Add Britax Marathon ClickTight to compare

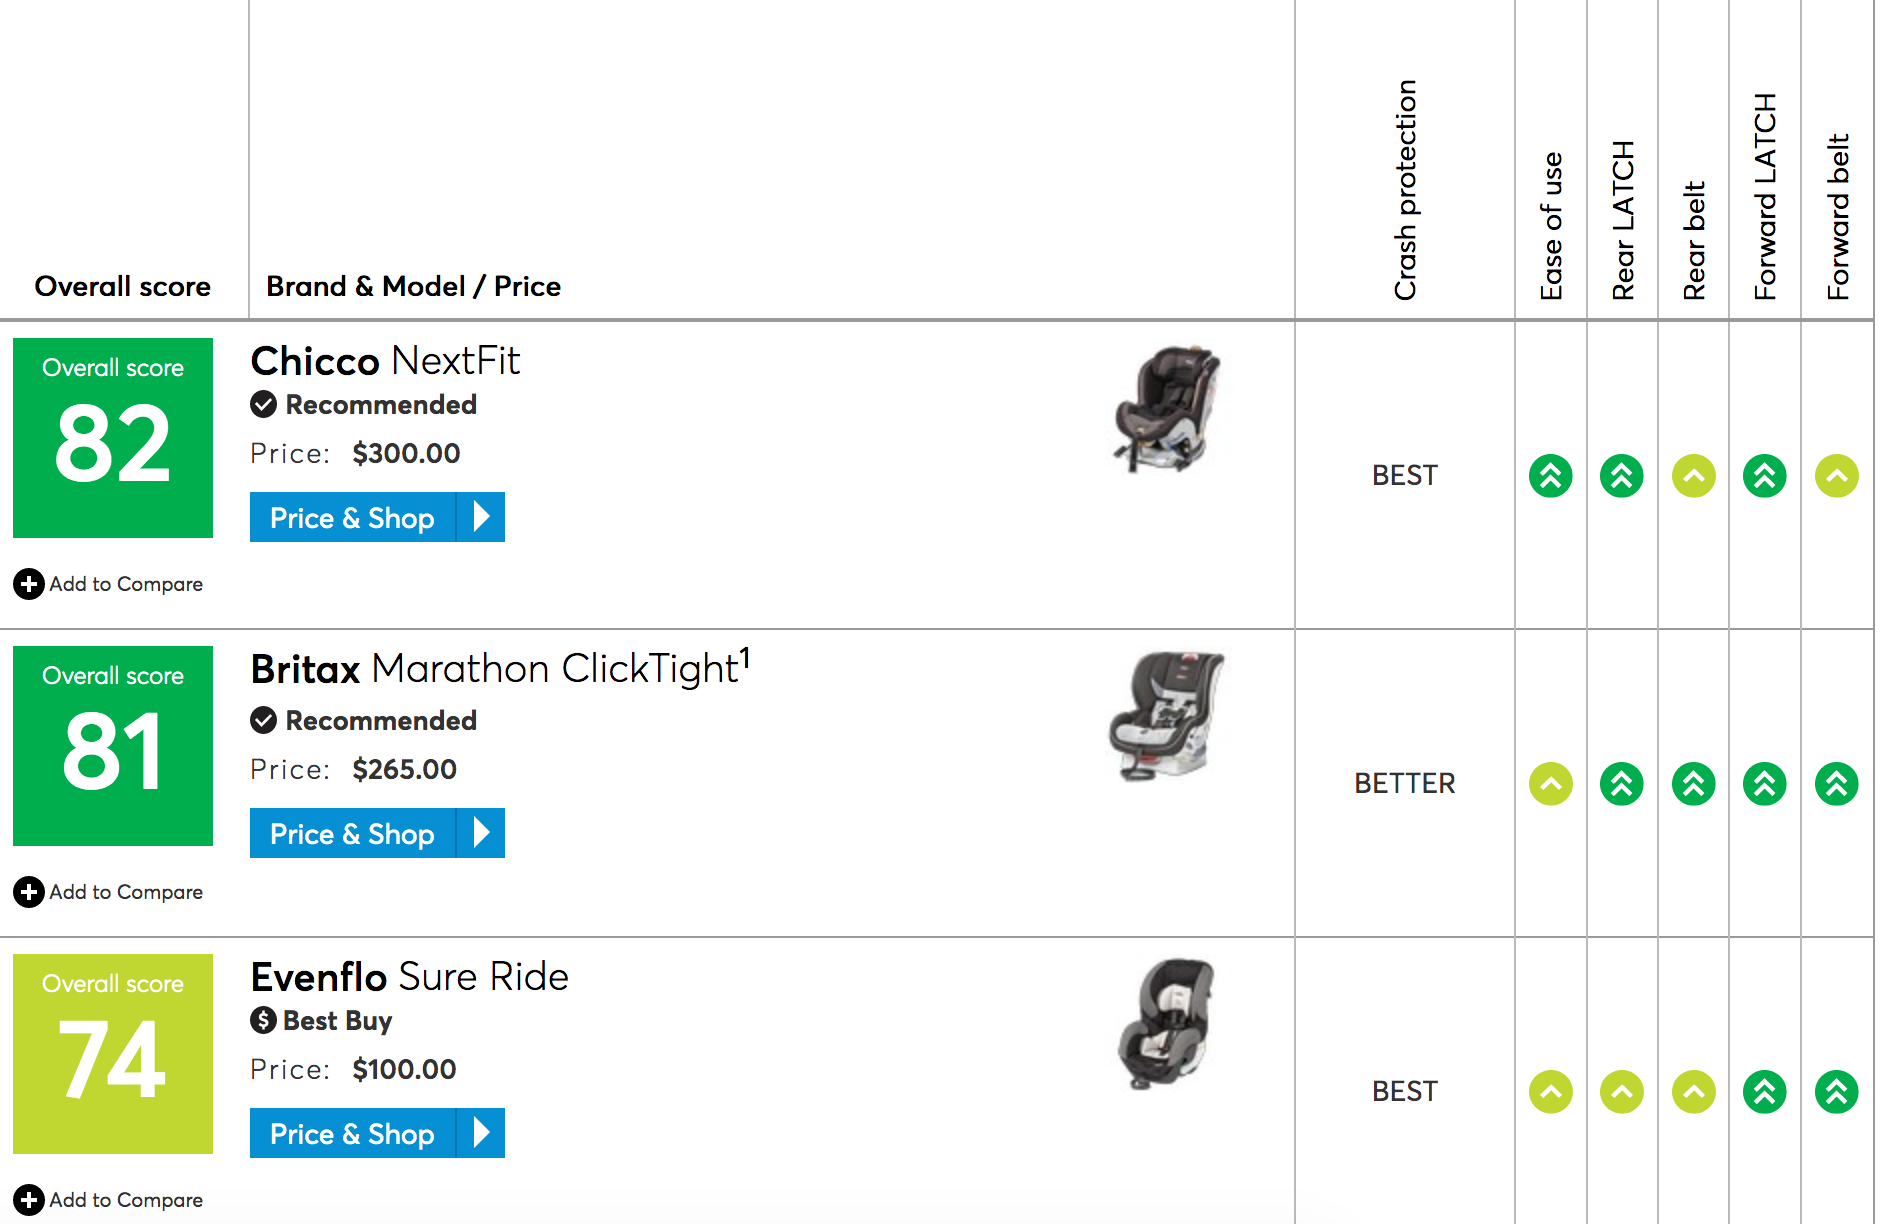[109, 892]
